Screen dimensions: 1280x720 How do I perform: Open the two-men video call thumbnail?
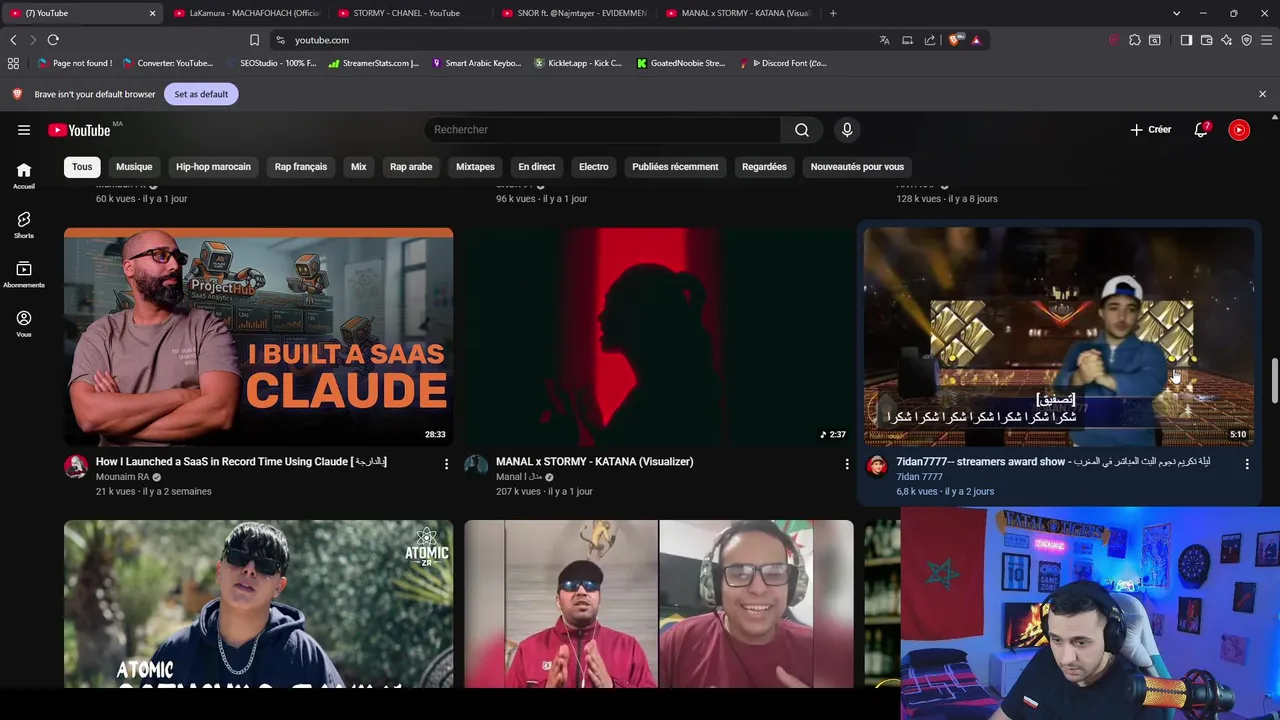(x=659, y=604)
